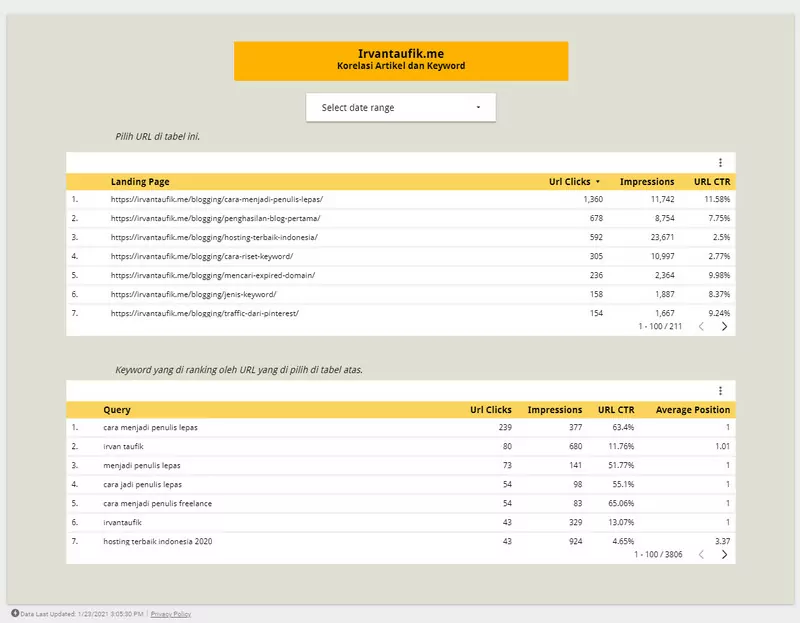Click the 11.58% URL CTR value

coord(717,200)
